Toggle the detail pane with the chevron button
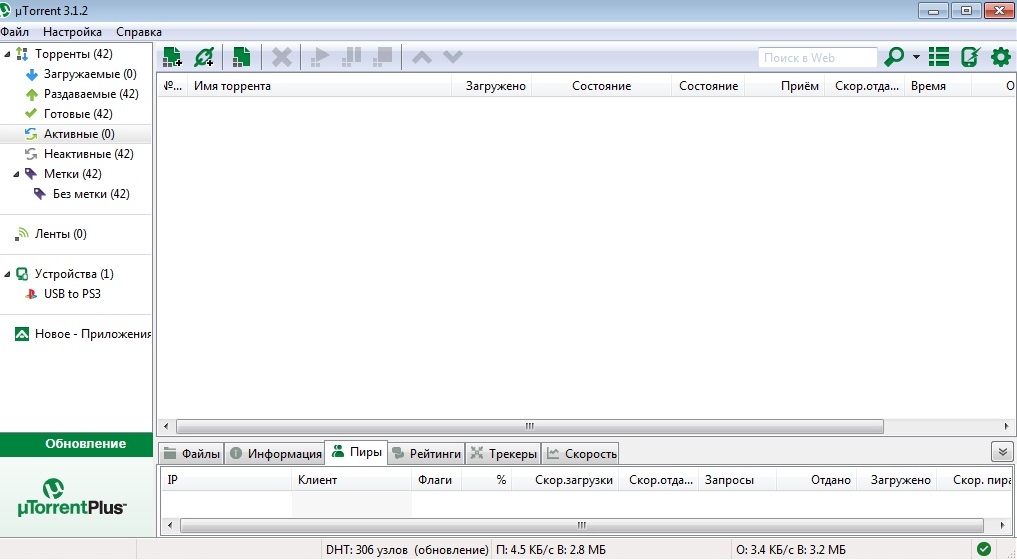1017x560 pixels. [x=1001, y=452]
